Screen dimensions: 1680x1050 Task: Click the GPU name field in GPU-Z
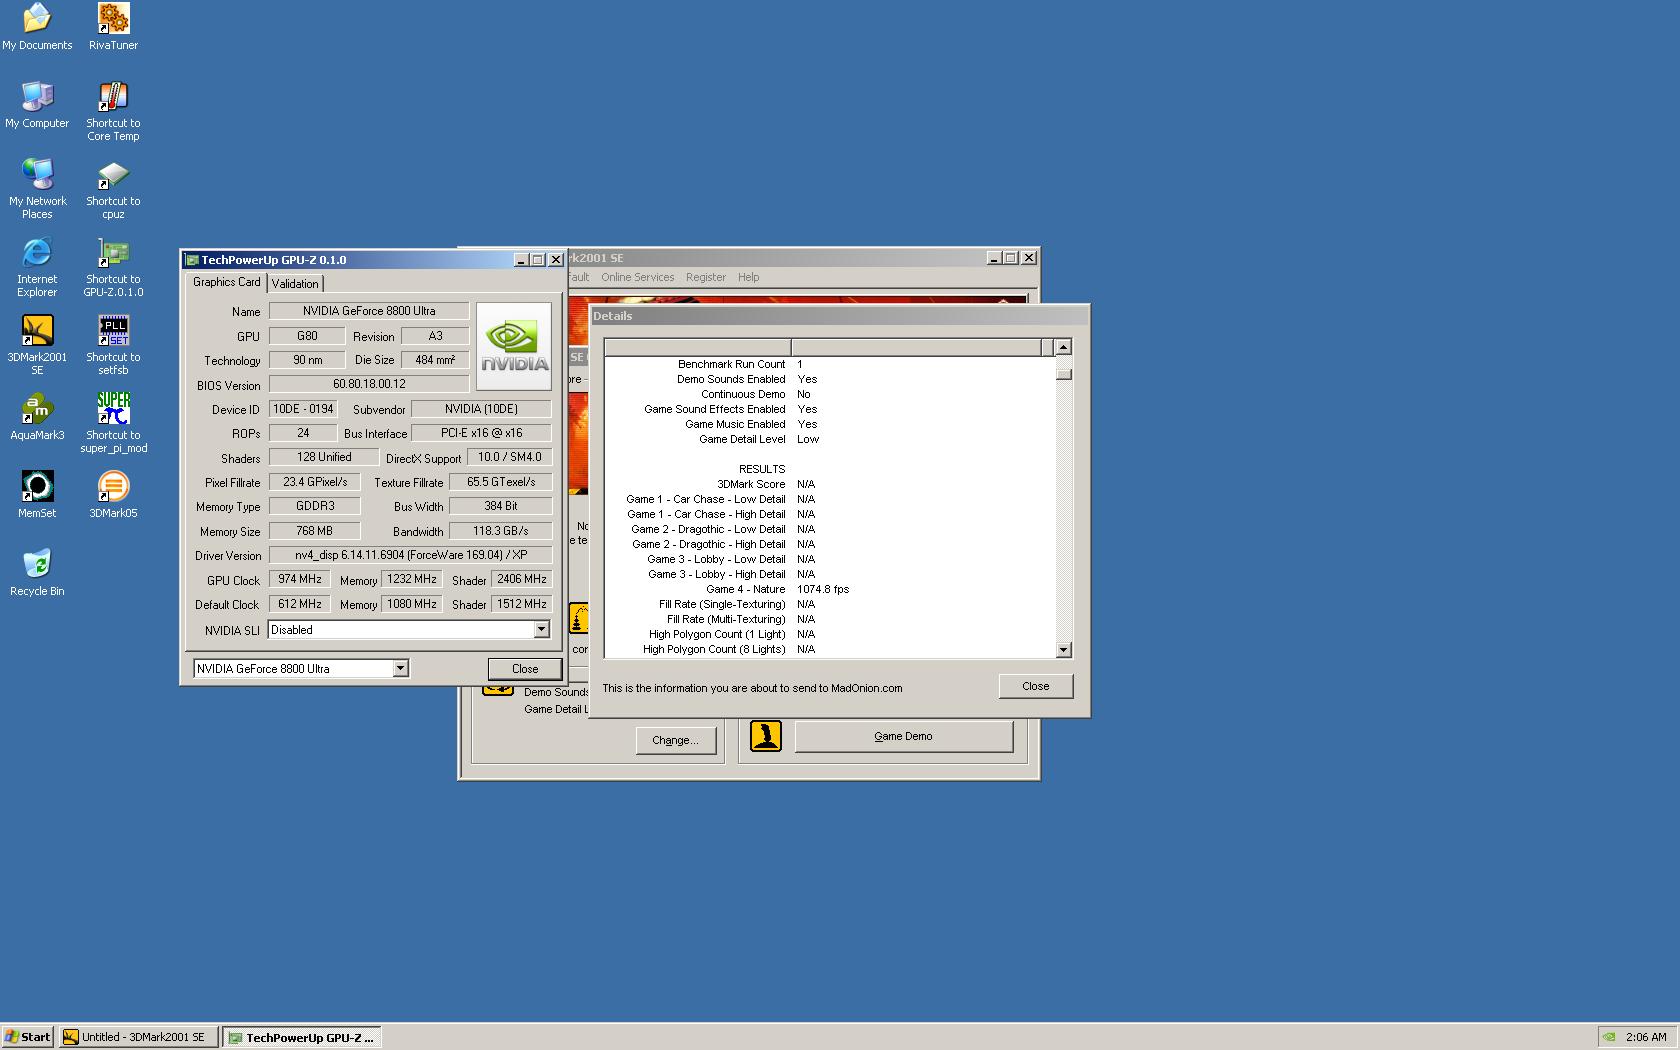coord(369,311)
